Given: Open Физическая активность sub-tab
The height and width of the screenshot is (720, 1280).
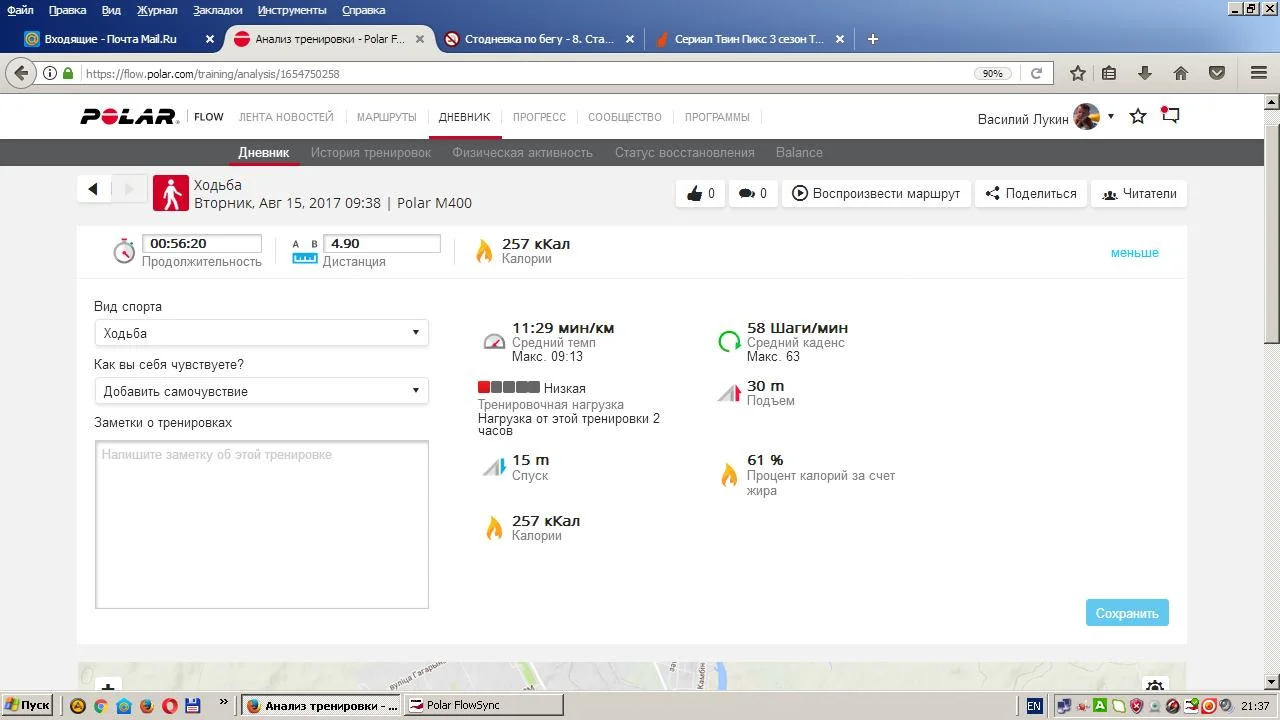Looking at the screenshot, I should [x=522, y=153].
